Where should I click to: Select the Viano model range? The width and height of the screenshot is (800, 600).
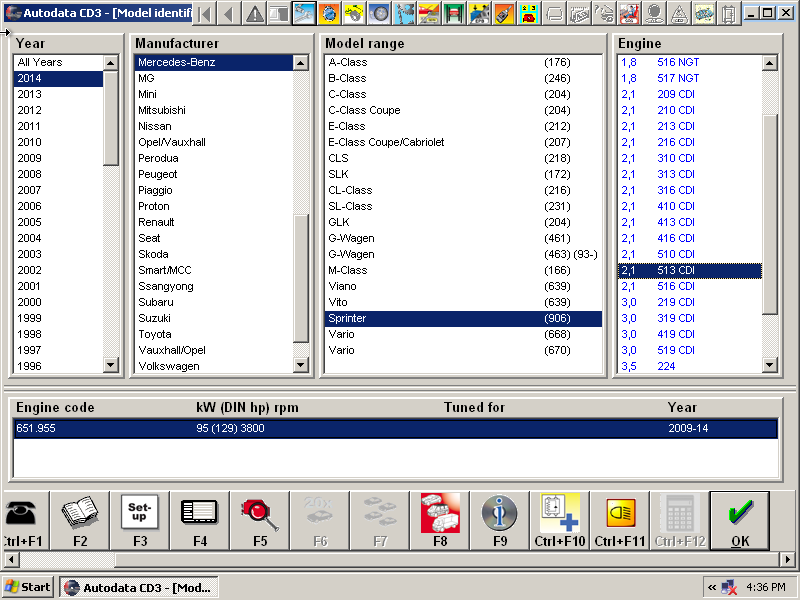(463, 286)
